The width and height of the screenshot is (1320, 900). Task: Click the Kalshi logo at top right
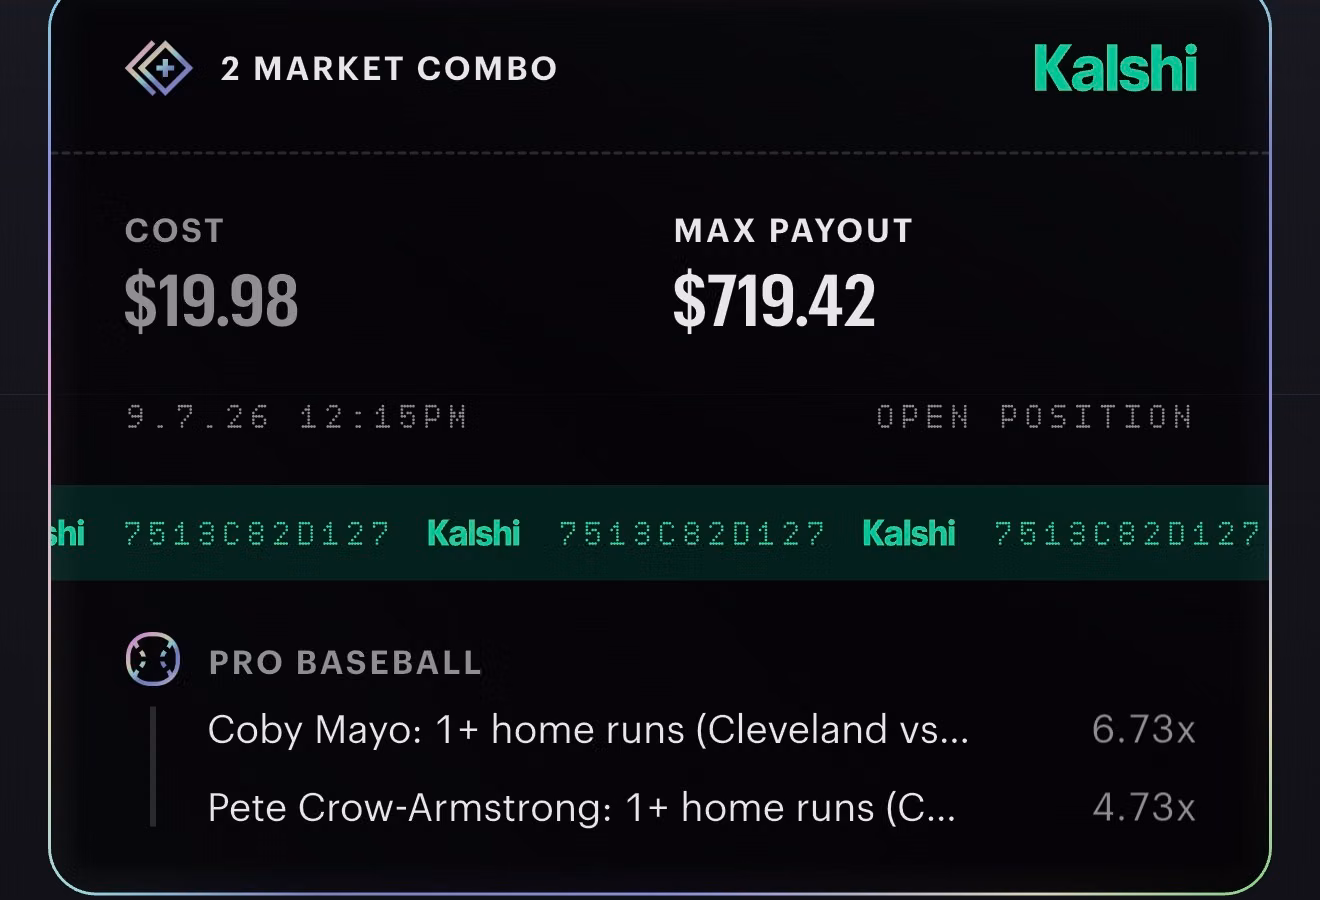[x=1115, y=68]
